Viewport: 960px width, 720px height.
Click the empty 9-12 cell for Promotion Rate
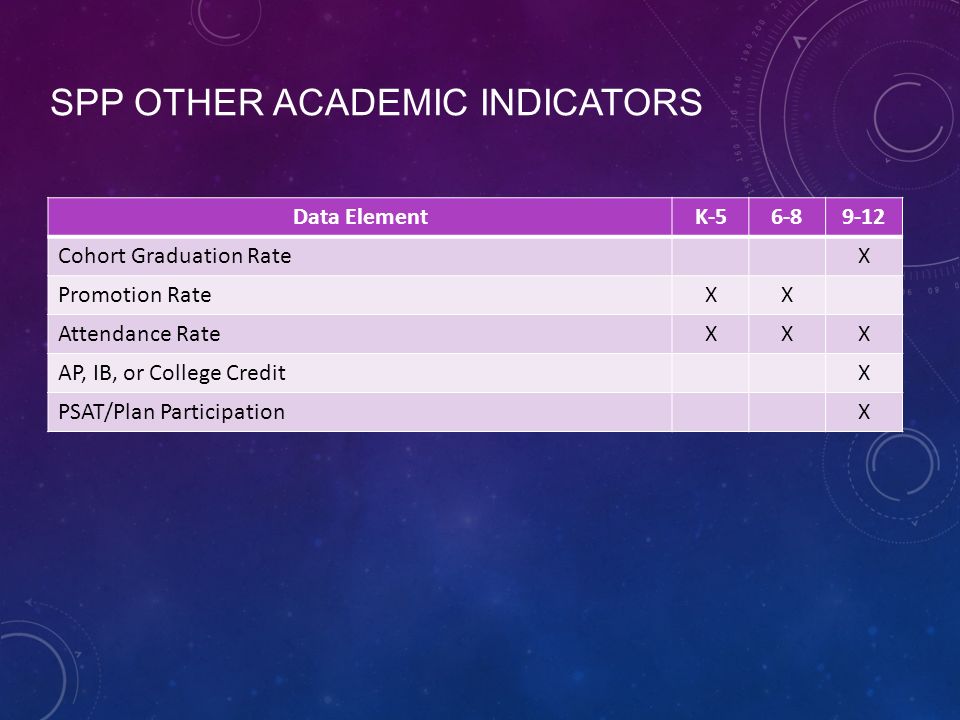(x=864, y=295)
